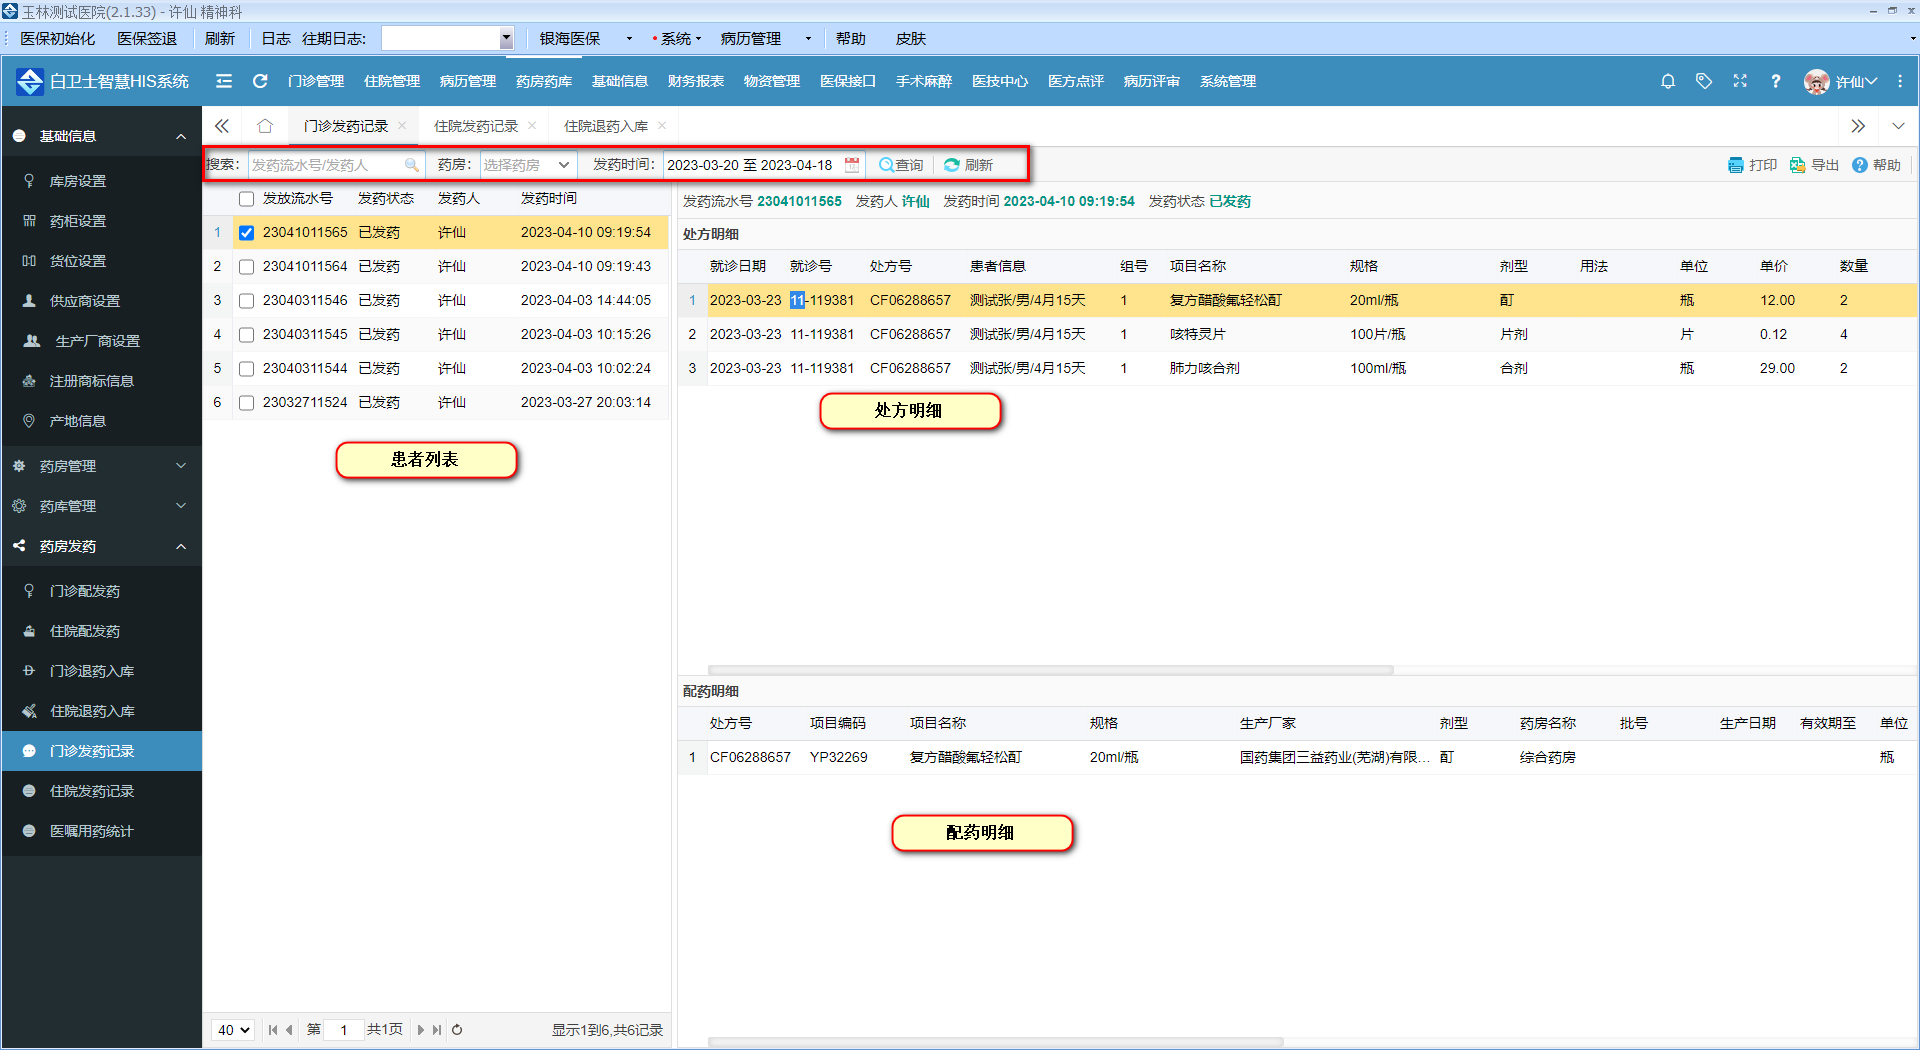This screenshot has height=1050, width=1920.
Task: Close the 门诊发药记录 tab
Action: coord(402,126)
